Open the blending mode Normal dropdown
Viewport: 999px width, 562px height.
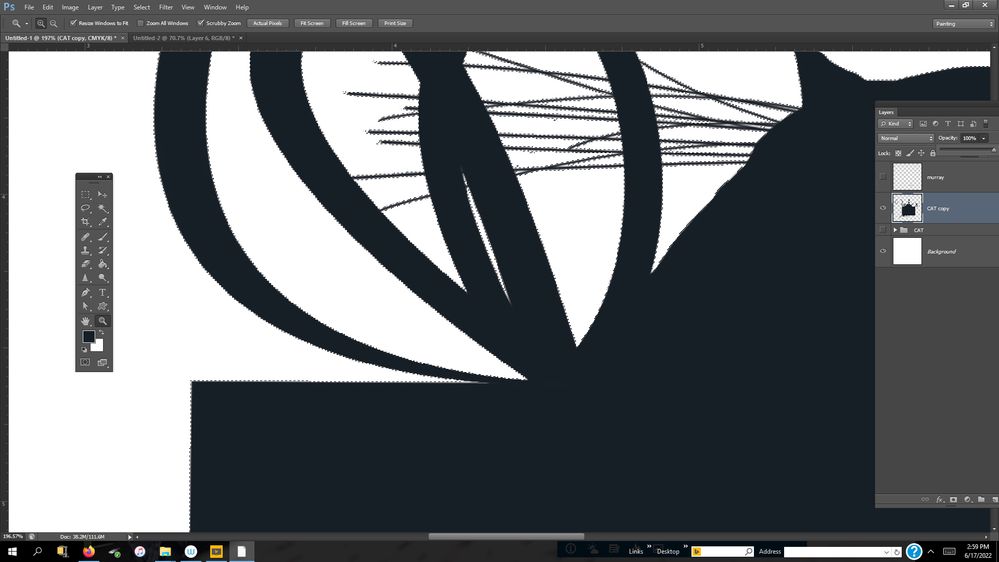(x=906, y=138)
